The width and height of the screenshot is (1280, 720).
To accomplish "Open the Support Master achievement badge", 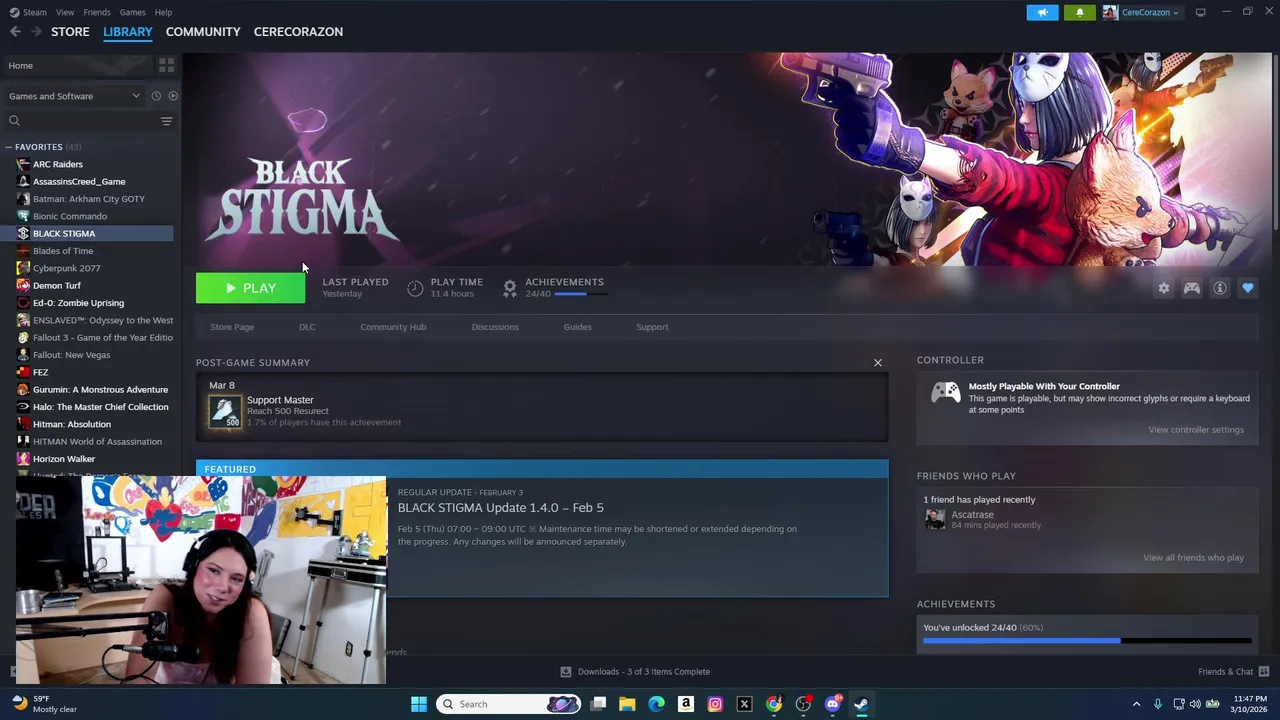I will tap(224, 411).
